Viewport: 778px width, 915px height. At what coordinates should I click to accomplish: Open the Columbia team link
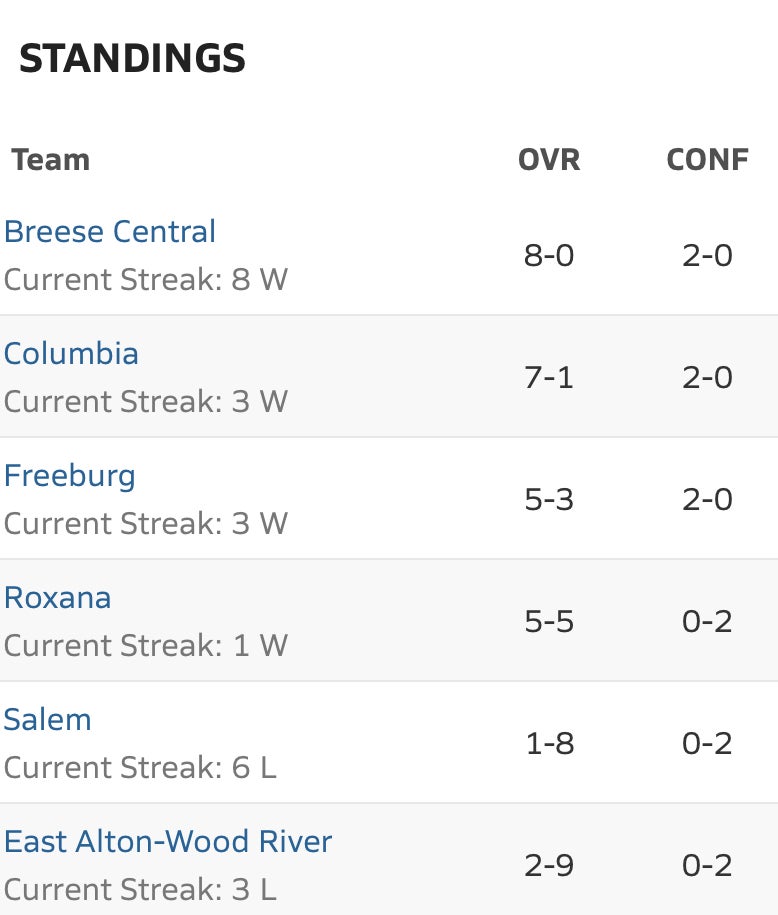pos(71,353)
